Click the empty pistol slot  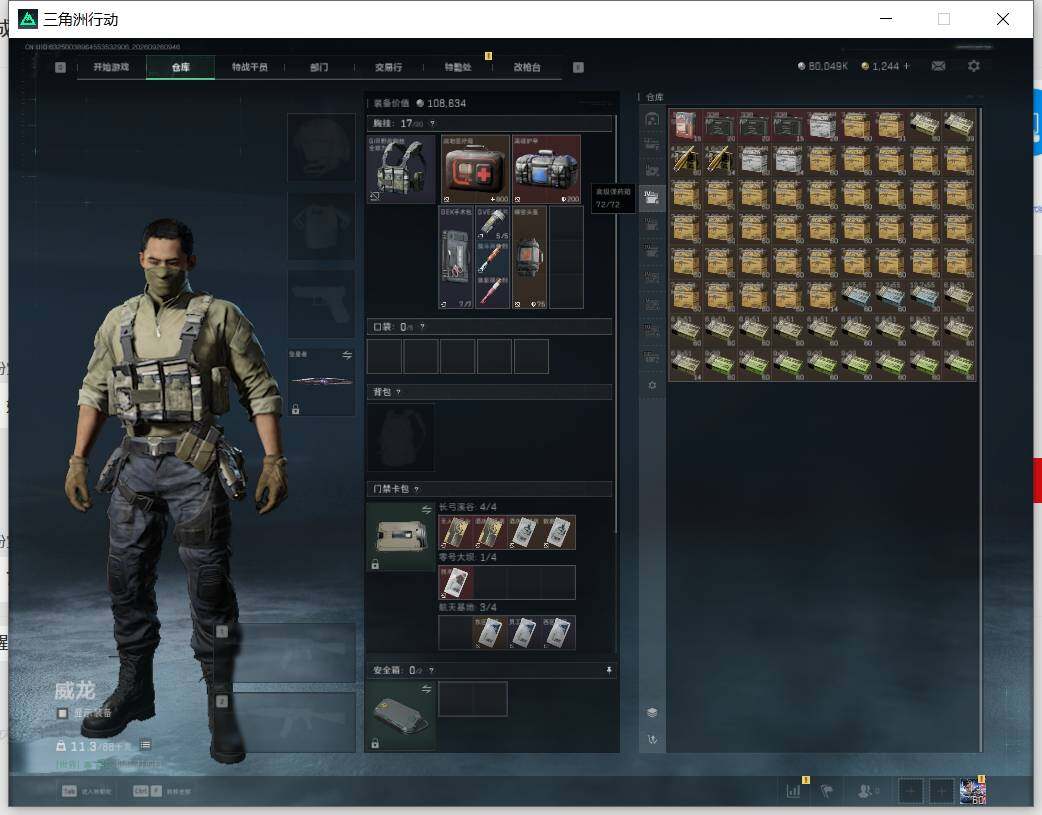coord(321,304)
